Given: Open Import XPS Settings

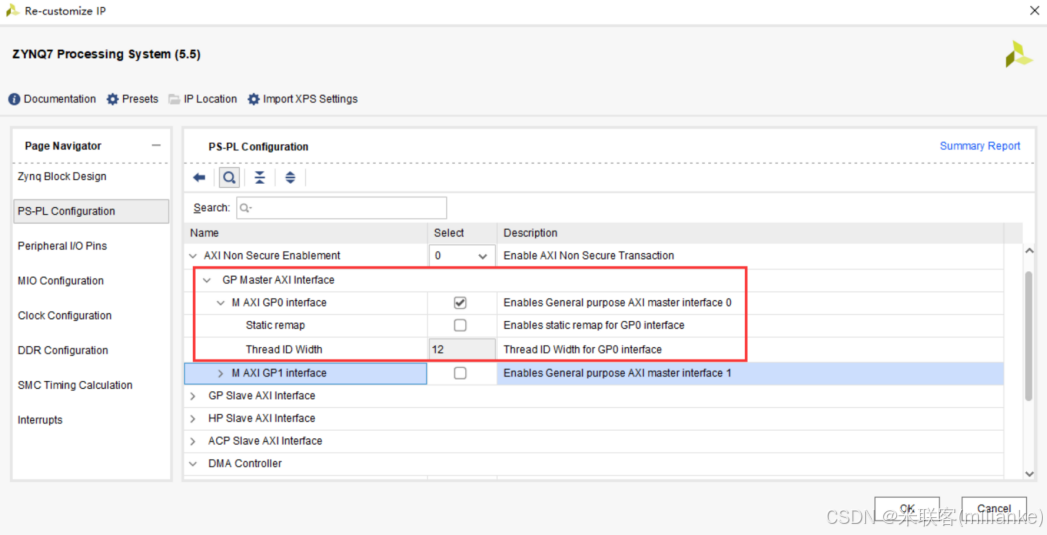Looking at the screenshot, I should (x=302, y=99).
